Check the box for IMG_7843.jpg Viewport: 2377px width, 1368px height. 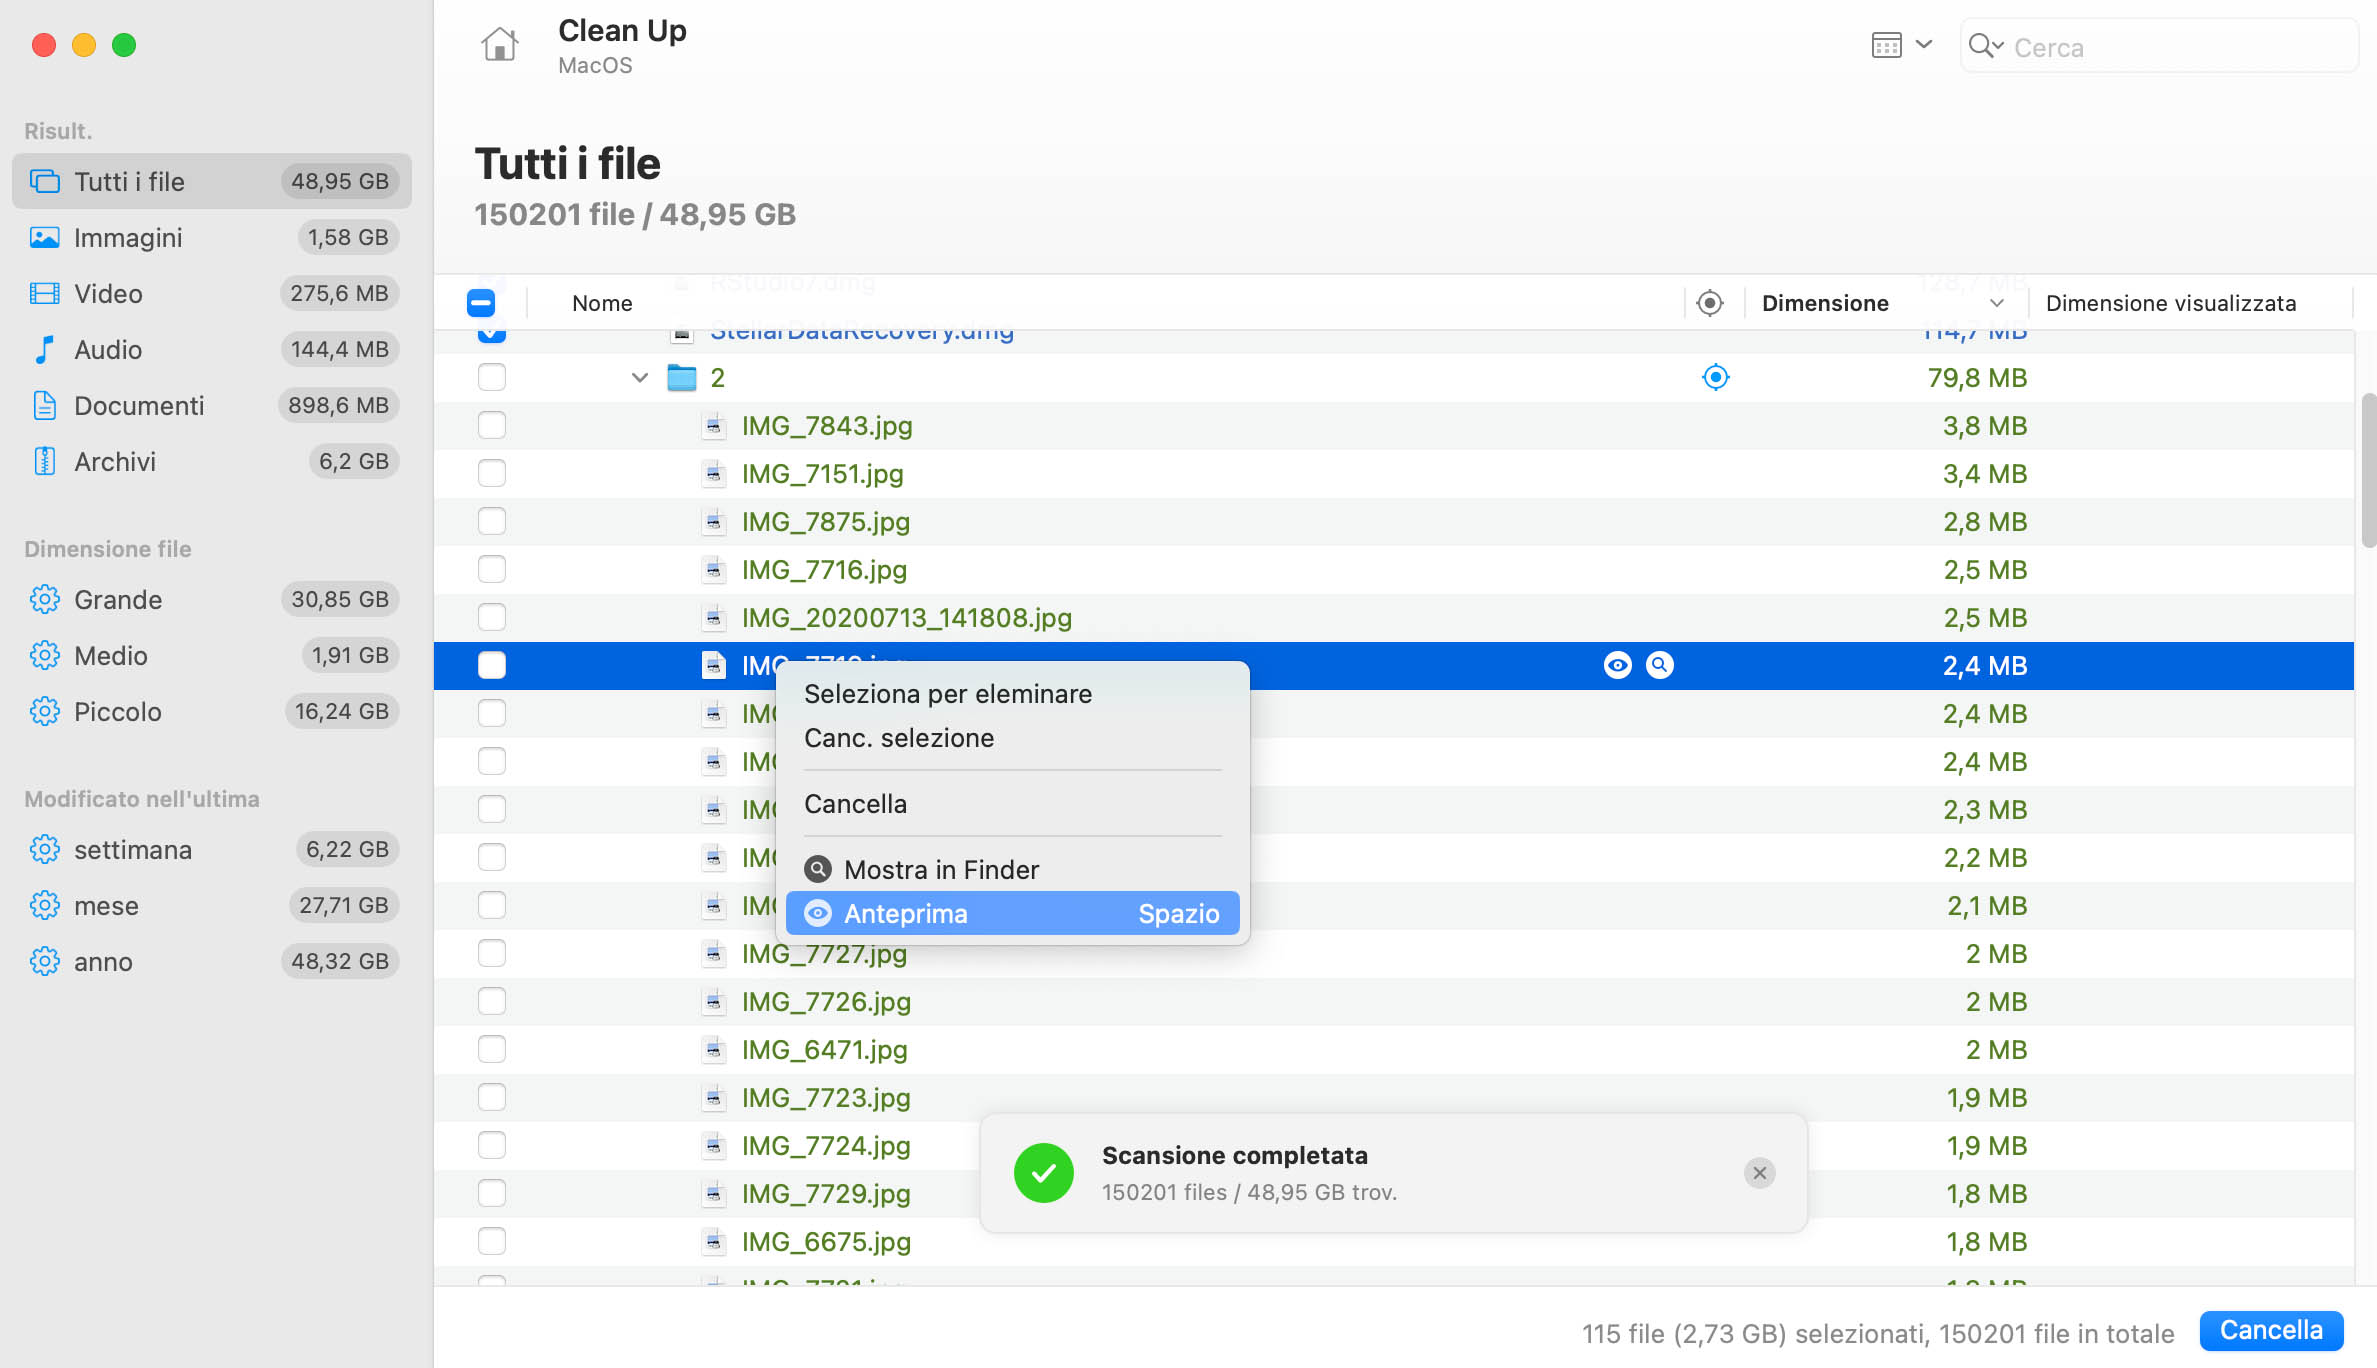[x=492, y=425]
